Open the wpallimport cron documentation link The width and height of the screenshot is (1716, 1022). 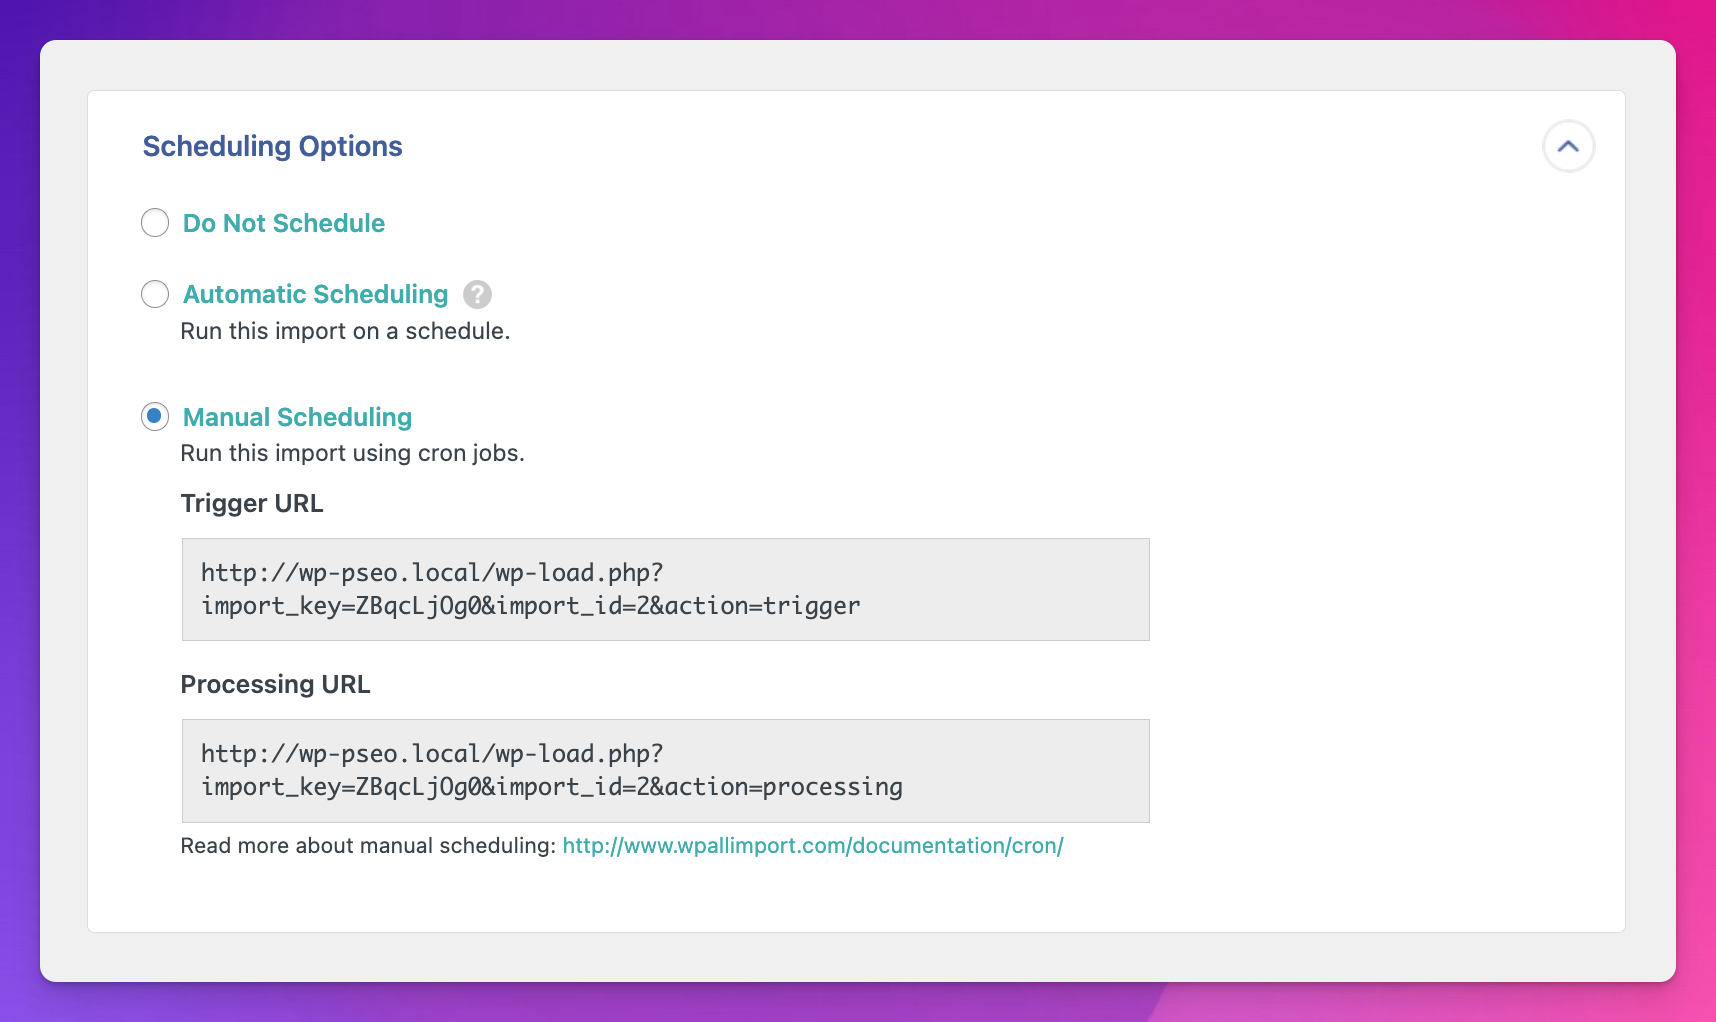pos(813,846)
